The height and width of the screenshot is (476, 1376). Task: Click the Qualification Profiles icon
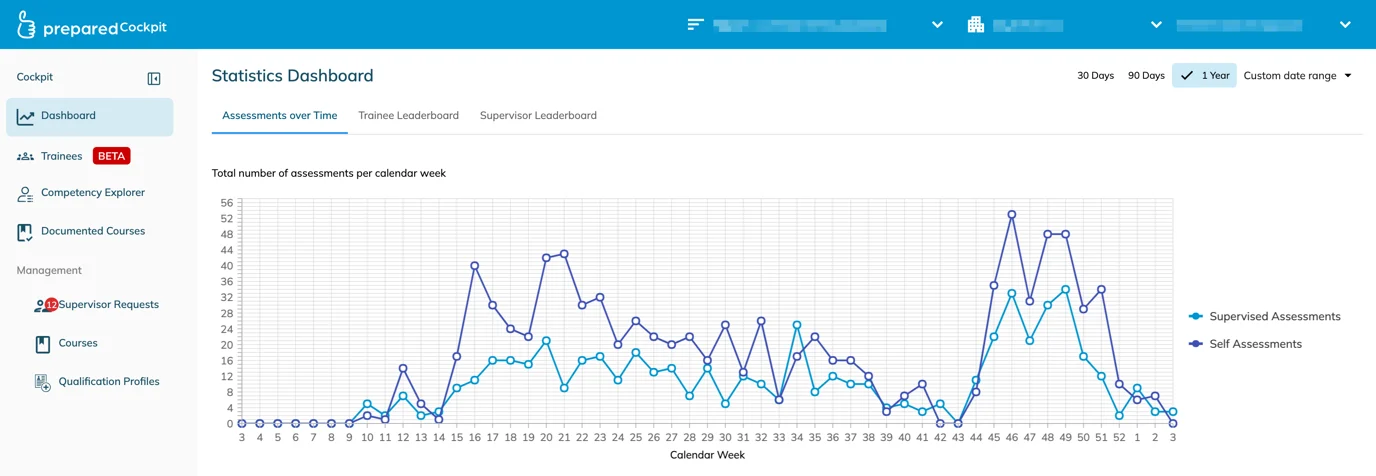[43, 382]
